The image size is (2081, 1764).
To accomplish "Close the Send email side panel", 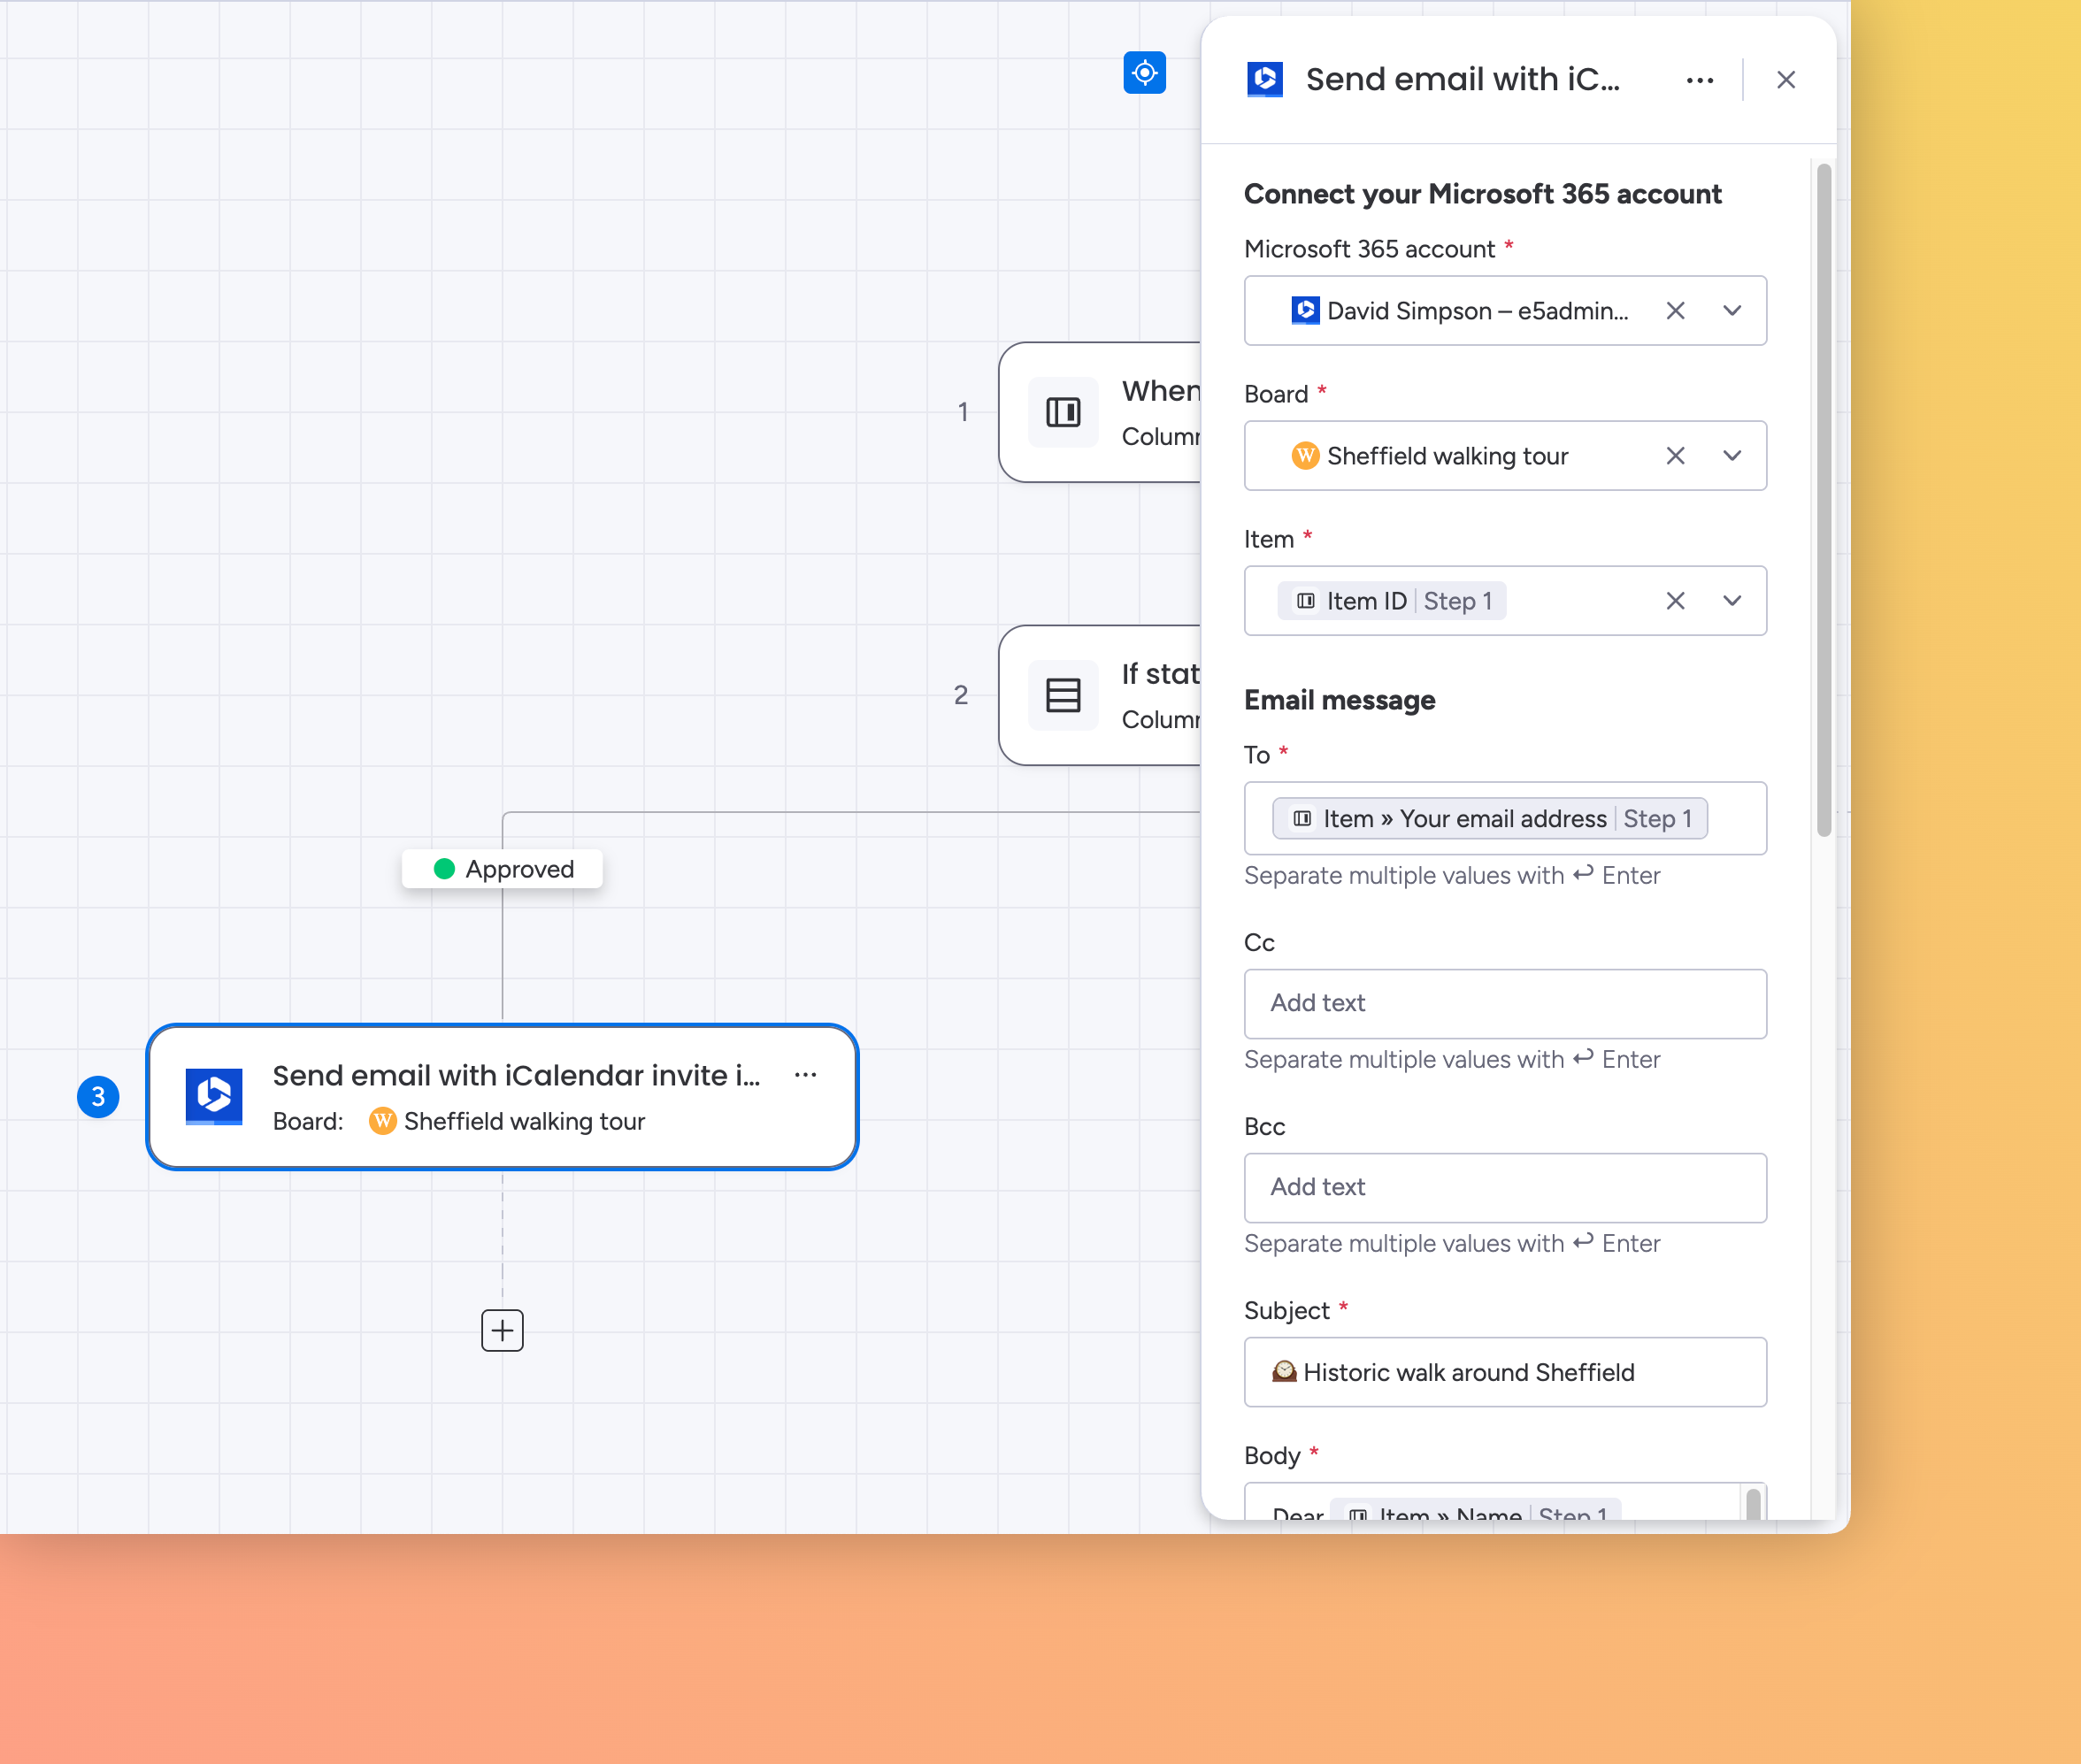I will [x=1785, y=80].
